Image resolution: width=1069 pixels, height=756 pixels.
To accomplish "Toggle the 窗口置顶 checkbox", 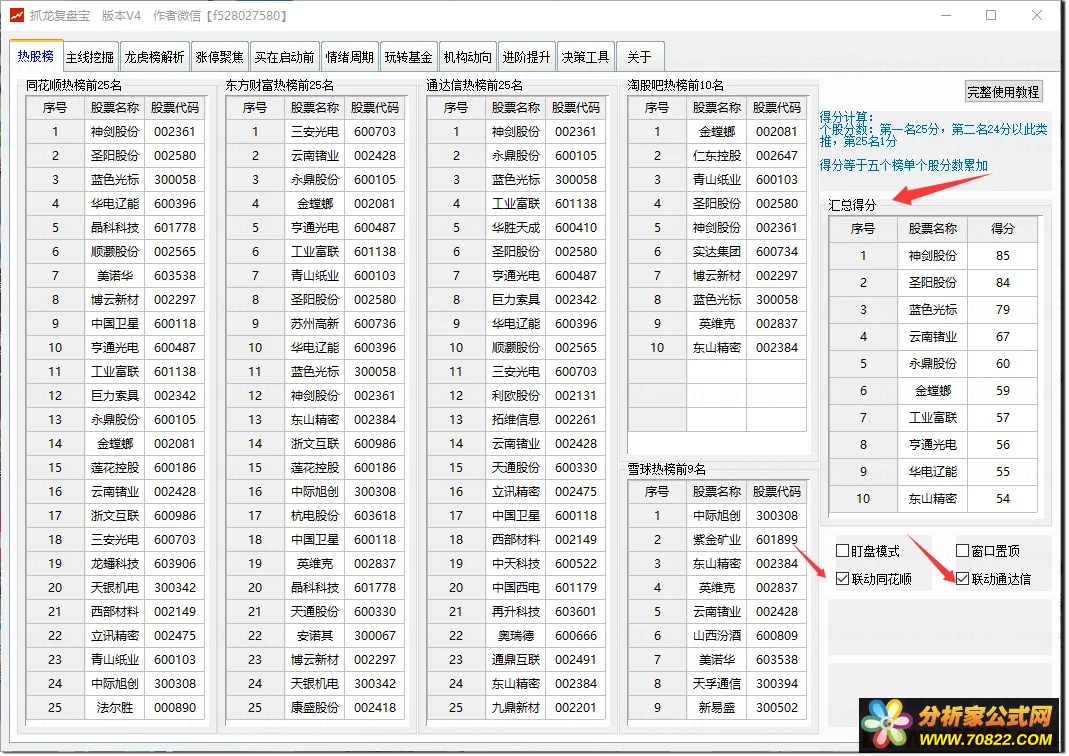I will tap(963, 551).
